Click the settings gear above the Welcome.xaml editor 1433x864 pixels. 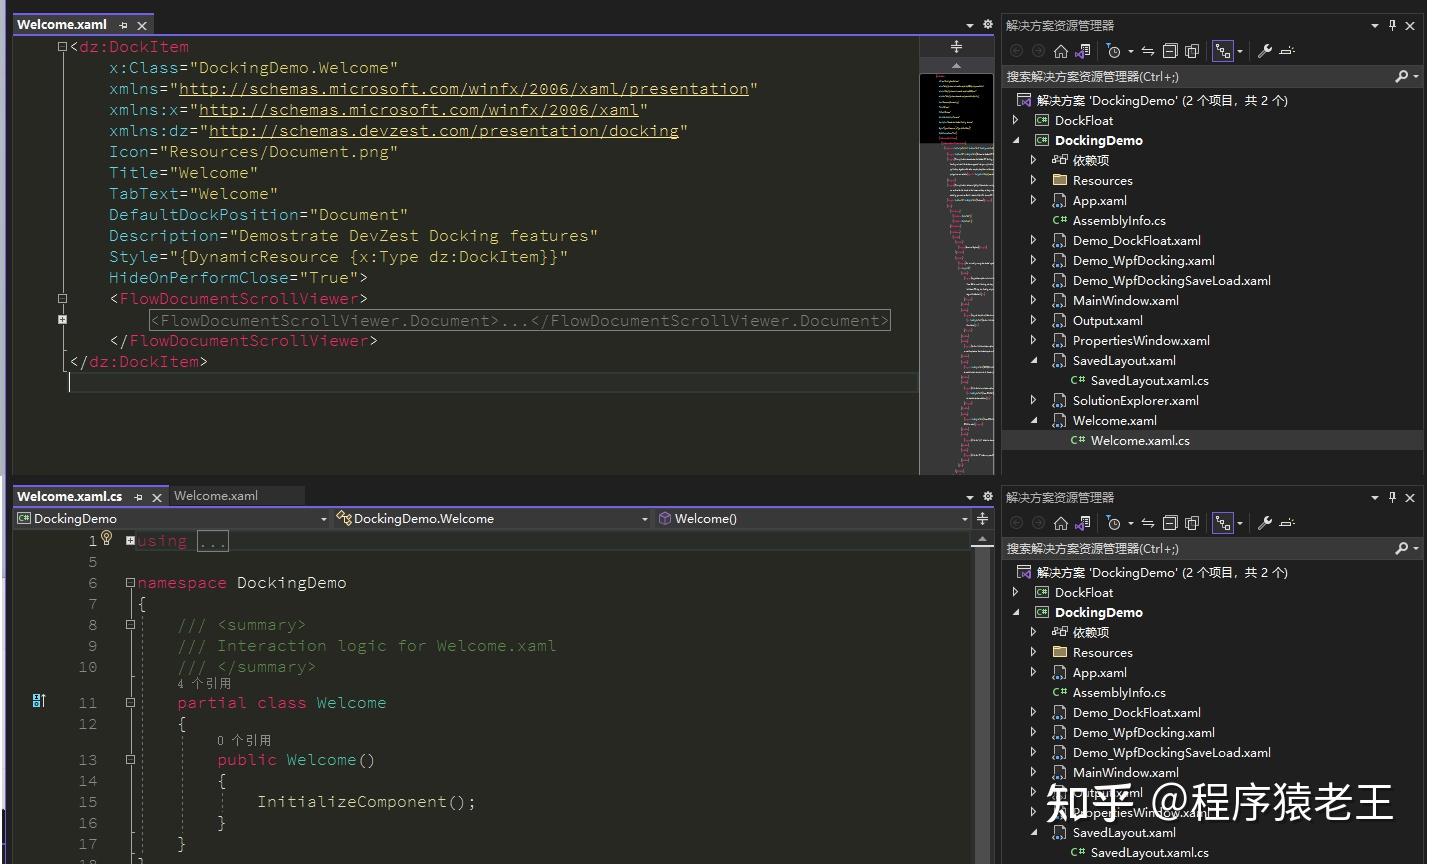(987, 25)
